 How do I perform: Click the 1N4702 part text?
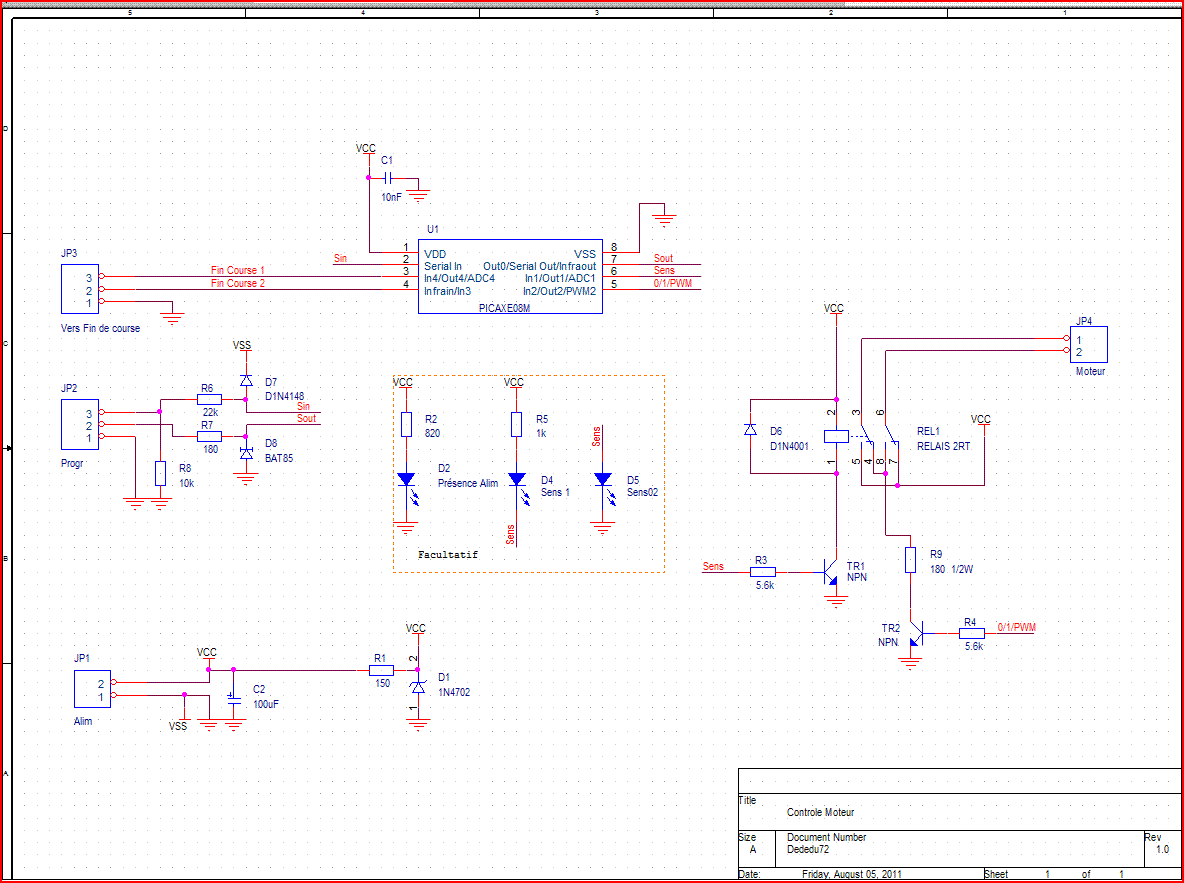point(454,692)
